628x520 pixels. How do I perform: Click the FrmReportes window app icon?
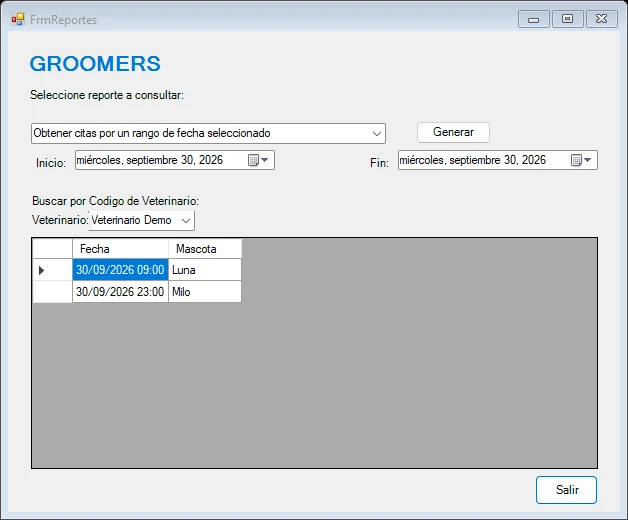[x=18, y=19]
